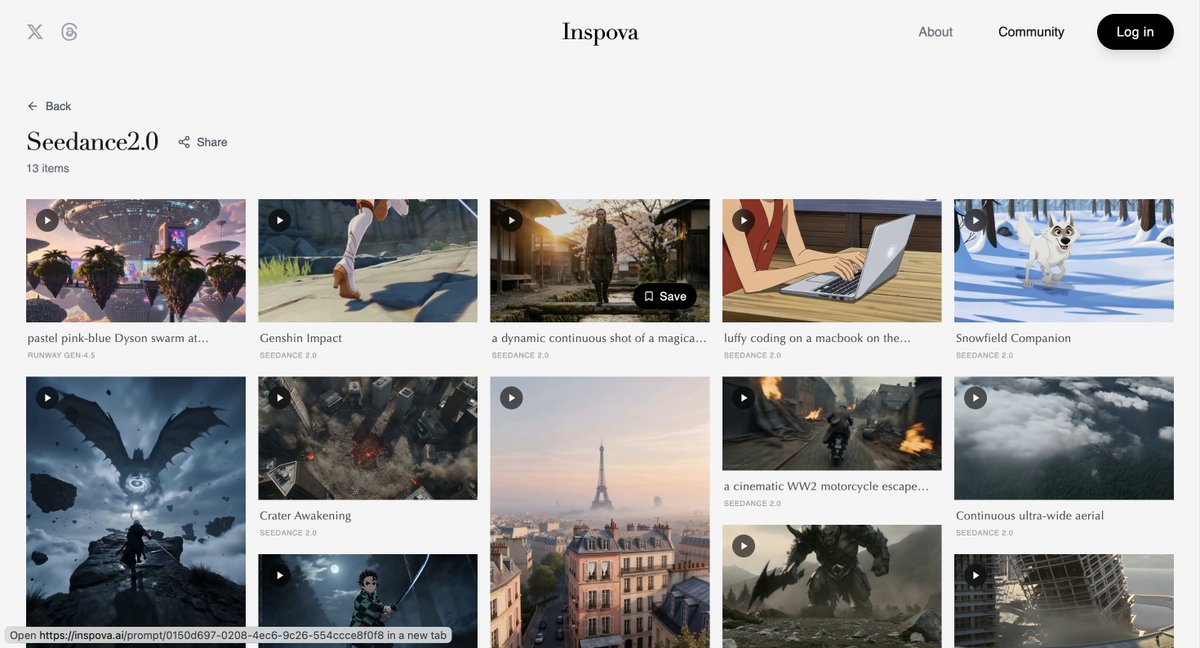This screenshot has width=1200, height=648.
Task: Save the magical forest shot video
Action: (665, 296)
